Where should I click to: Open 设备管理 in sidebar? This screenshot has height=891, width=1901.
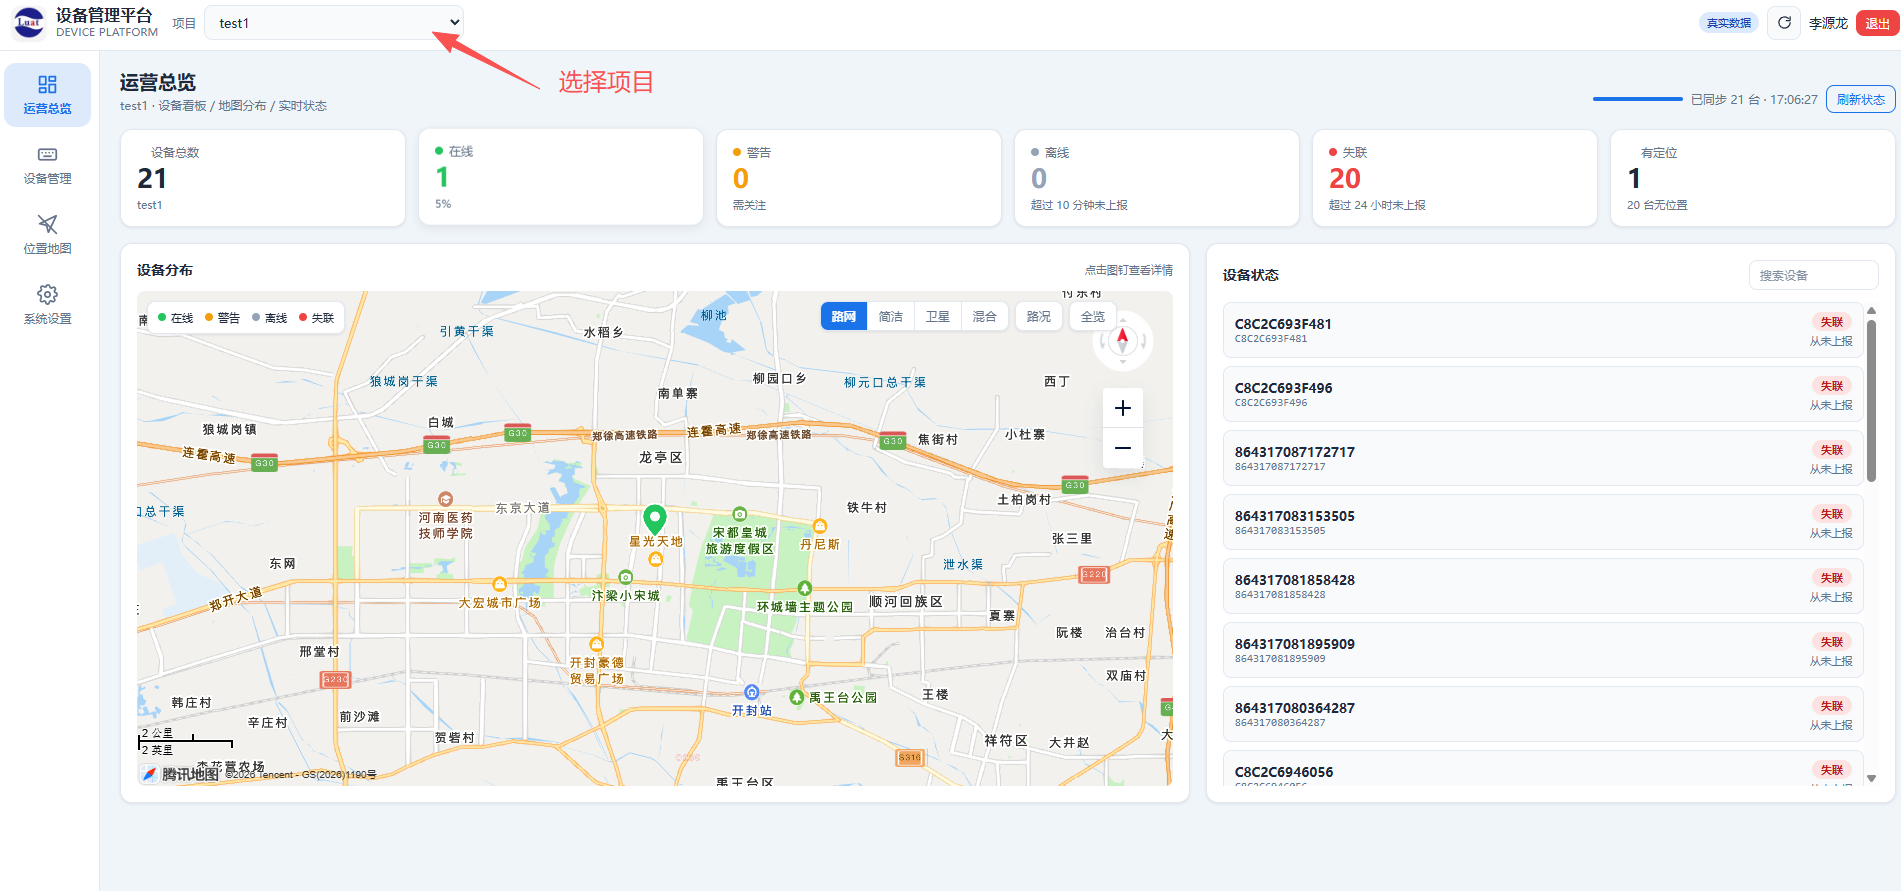click(47, 166)
